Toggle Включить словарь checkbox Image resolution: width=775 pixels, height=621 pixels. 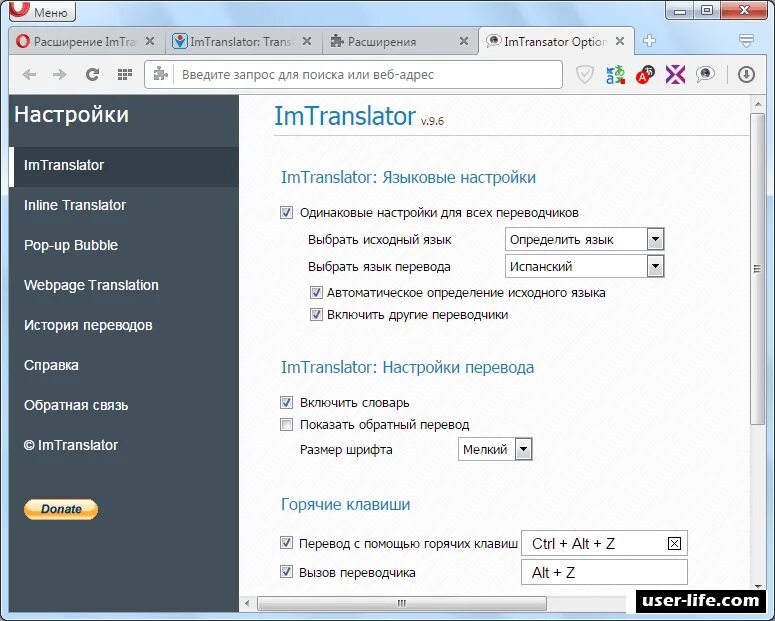286,402
